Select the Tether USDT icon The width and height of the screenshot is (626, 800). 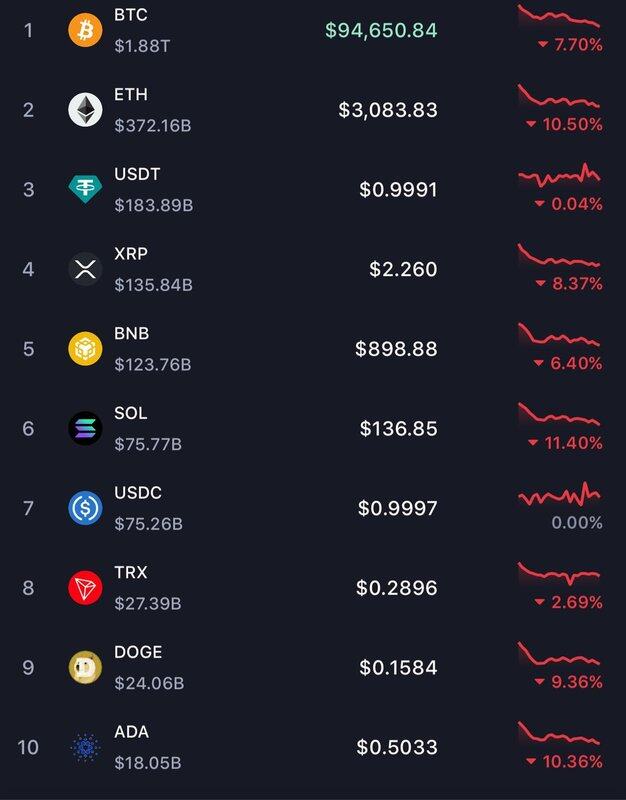click(x=85, y=189)
